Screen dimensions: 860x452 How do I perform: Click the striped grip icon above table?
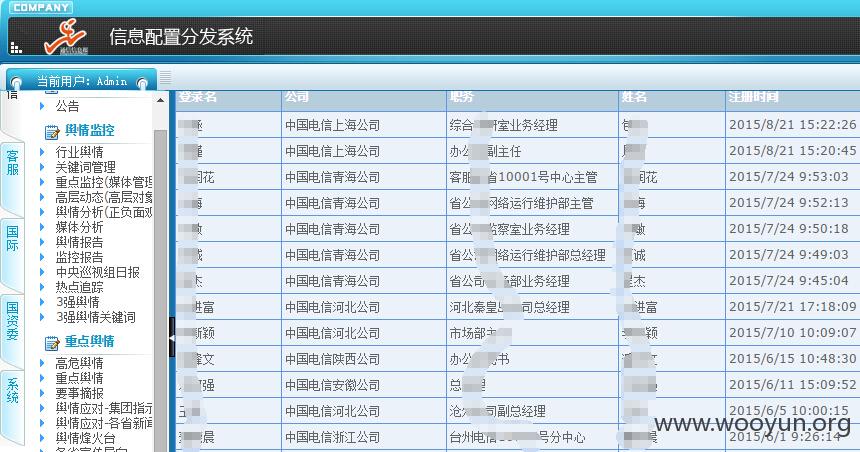pyautogui.click(x=165, y=78)
